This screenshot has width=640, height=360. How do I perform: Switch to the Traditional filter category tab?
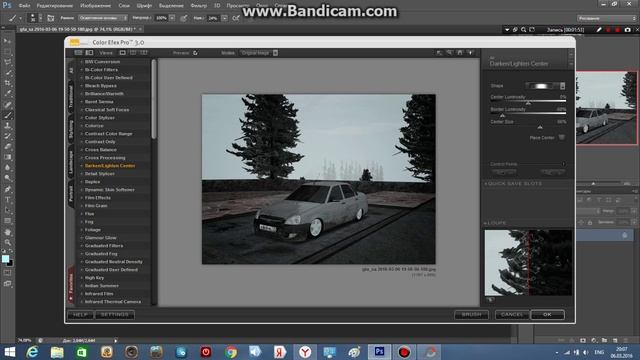tap(71, 97)
